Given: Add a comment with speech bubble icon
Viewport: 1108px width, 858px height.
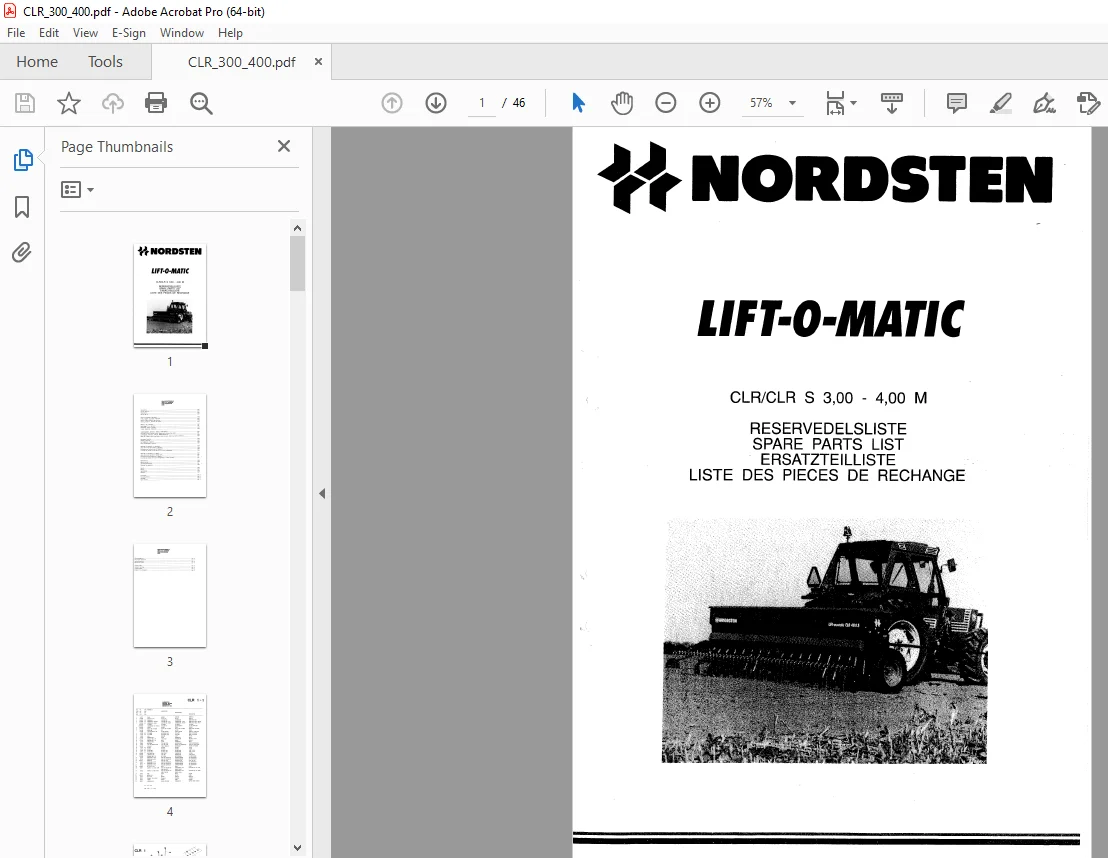Looking at the screenshot, I should [956, 103].
